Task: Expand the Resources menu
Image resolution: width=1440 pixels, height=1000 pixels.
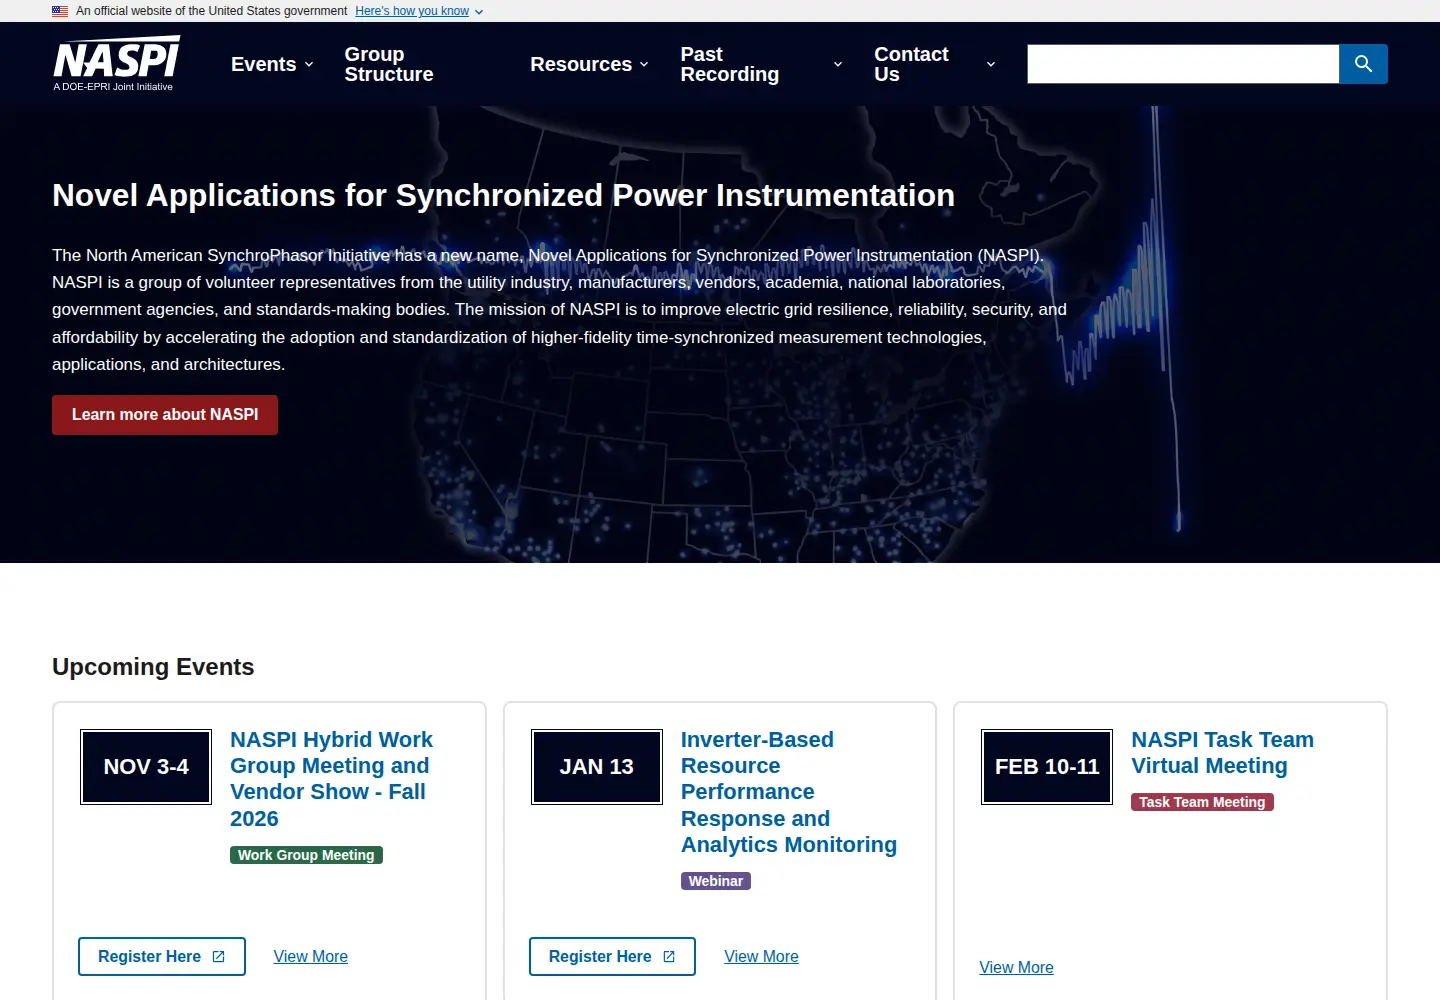Action: point(589,64)
